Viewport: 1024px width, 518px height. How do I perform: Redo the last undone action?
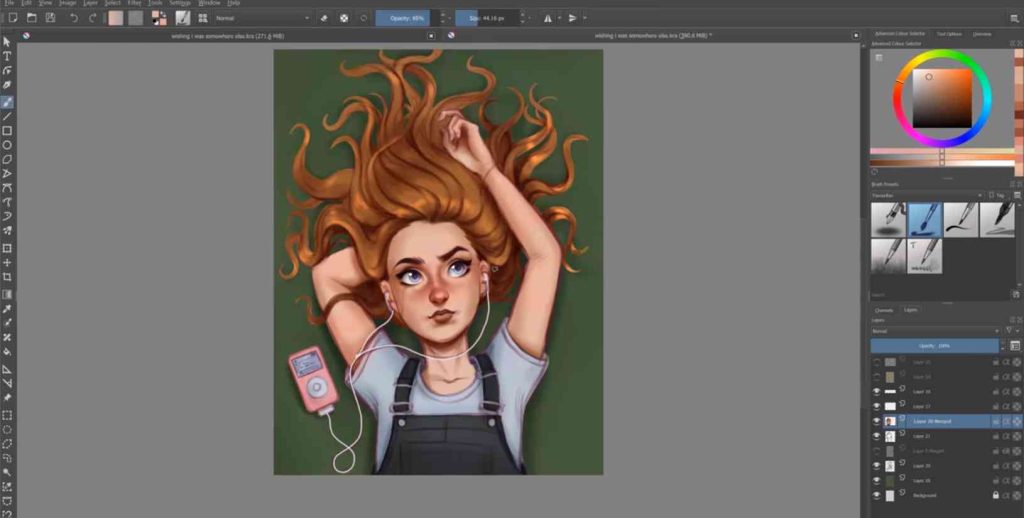click(93, 18)
